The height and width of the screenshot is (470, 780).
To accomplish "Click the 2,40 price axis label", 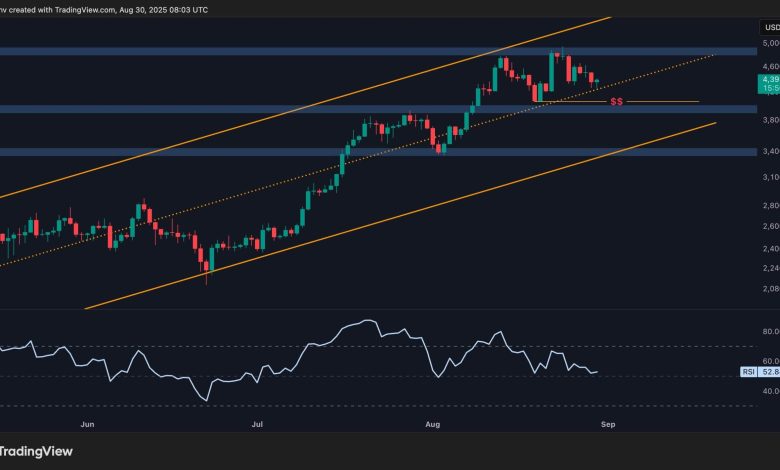I will [771, 249].
